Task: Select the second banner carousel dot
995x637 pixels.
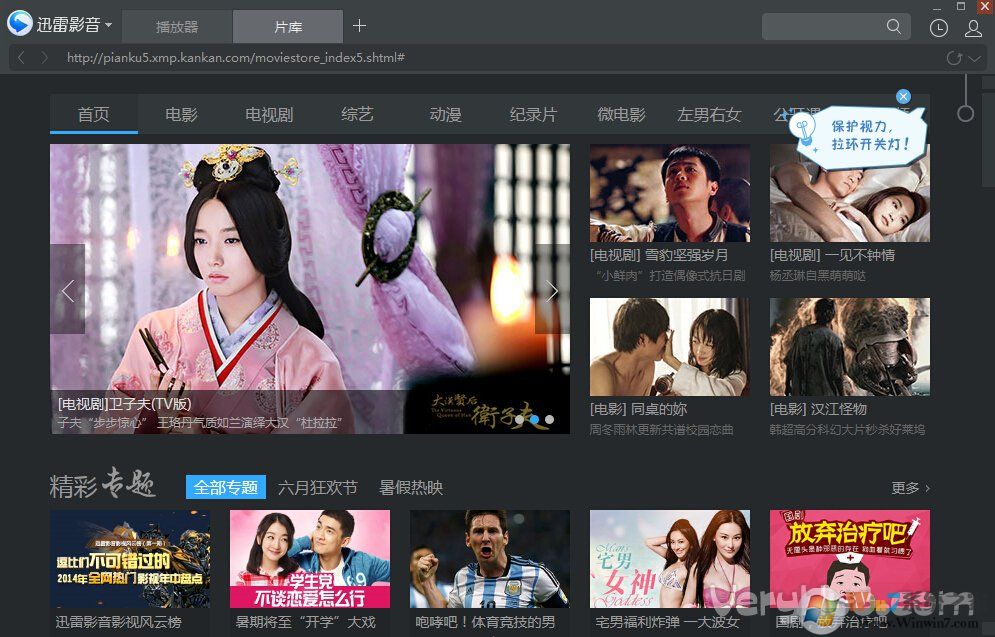Action: point(535,419)
